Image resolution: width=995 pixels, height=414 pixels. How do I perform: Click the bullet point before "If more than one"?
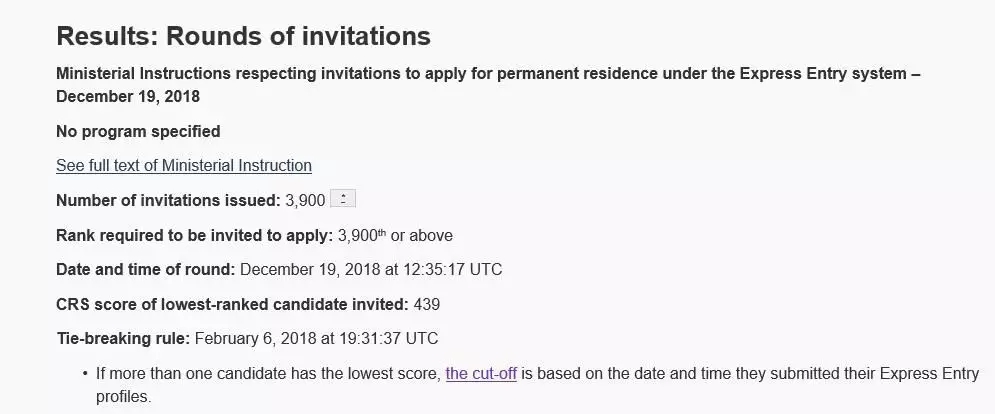pyautogui.click(x=84, y=375)
